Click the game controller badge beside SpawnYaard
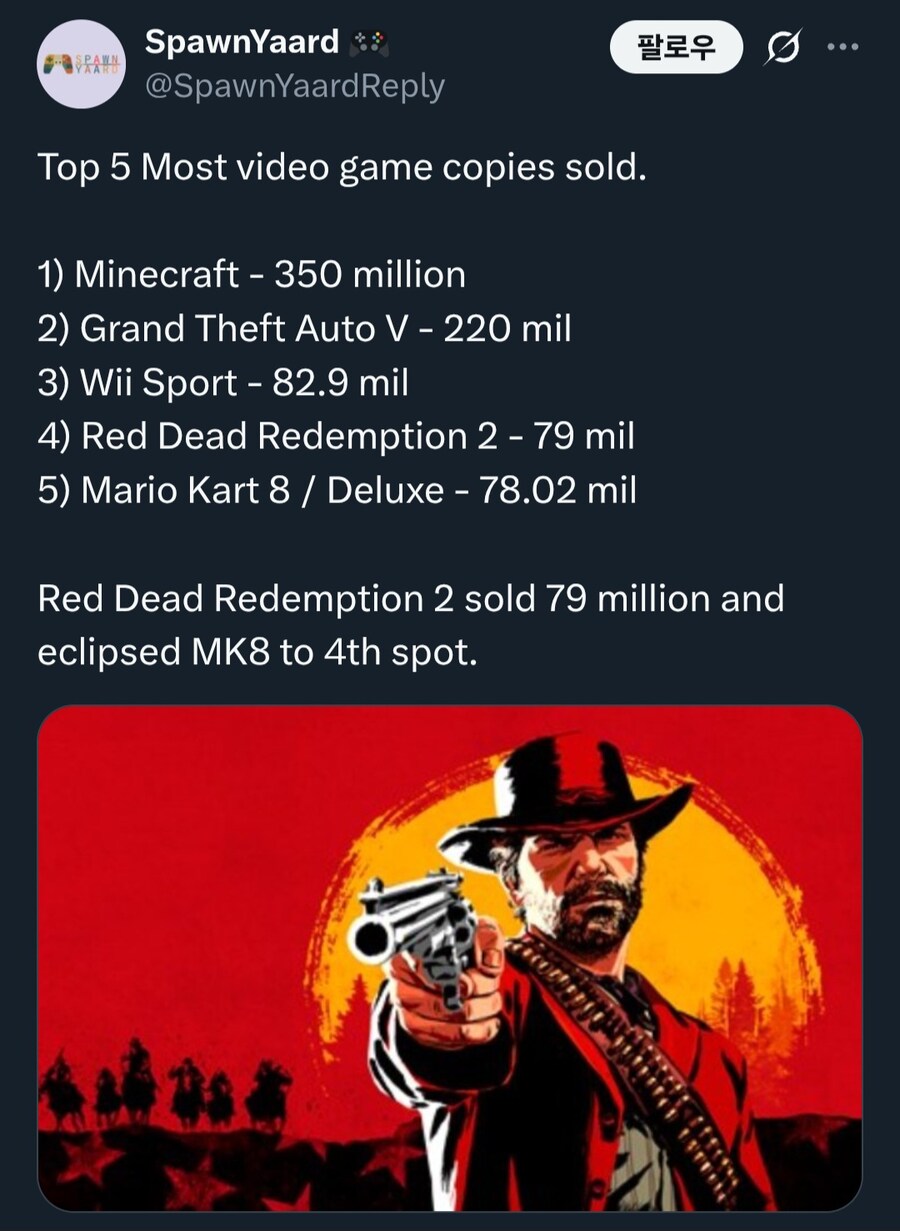Viewport: 900px width, 1231px height. (369, 43)
